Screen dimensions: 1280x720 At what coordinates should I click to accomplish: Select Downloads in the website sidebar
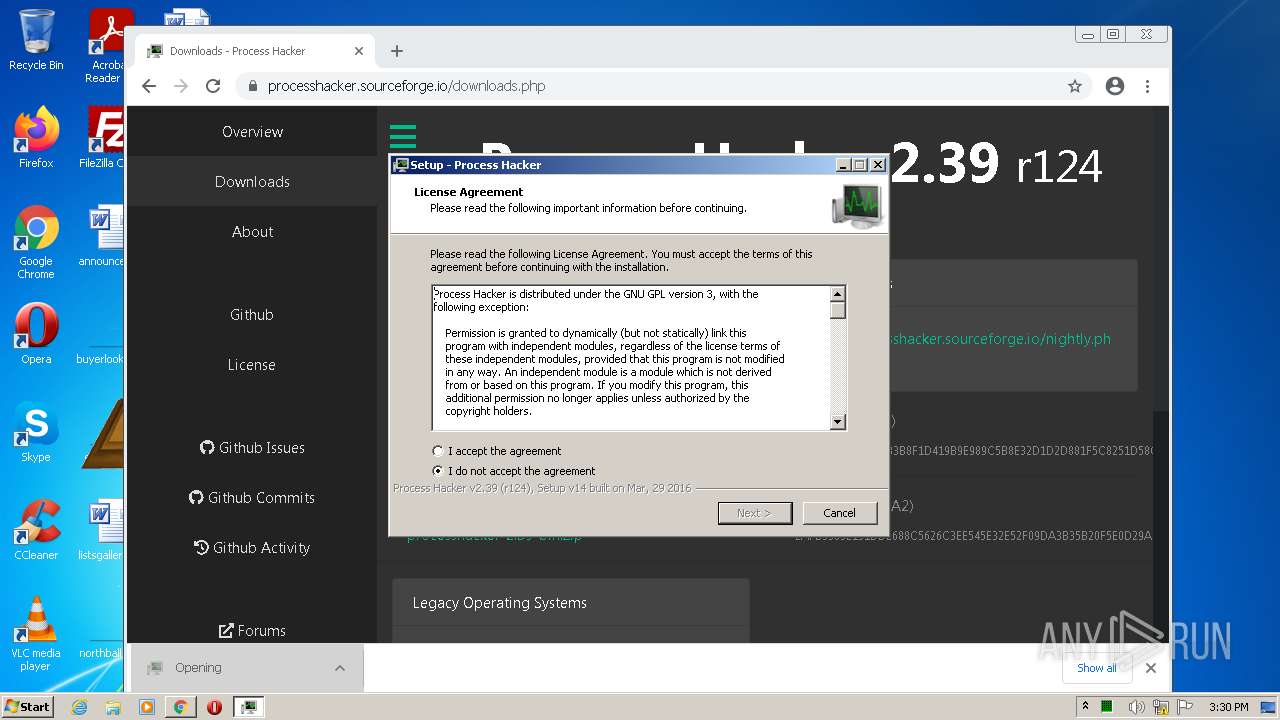[x=252, y=181]
